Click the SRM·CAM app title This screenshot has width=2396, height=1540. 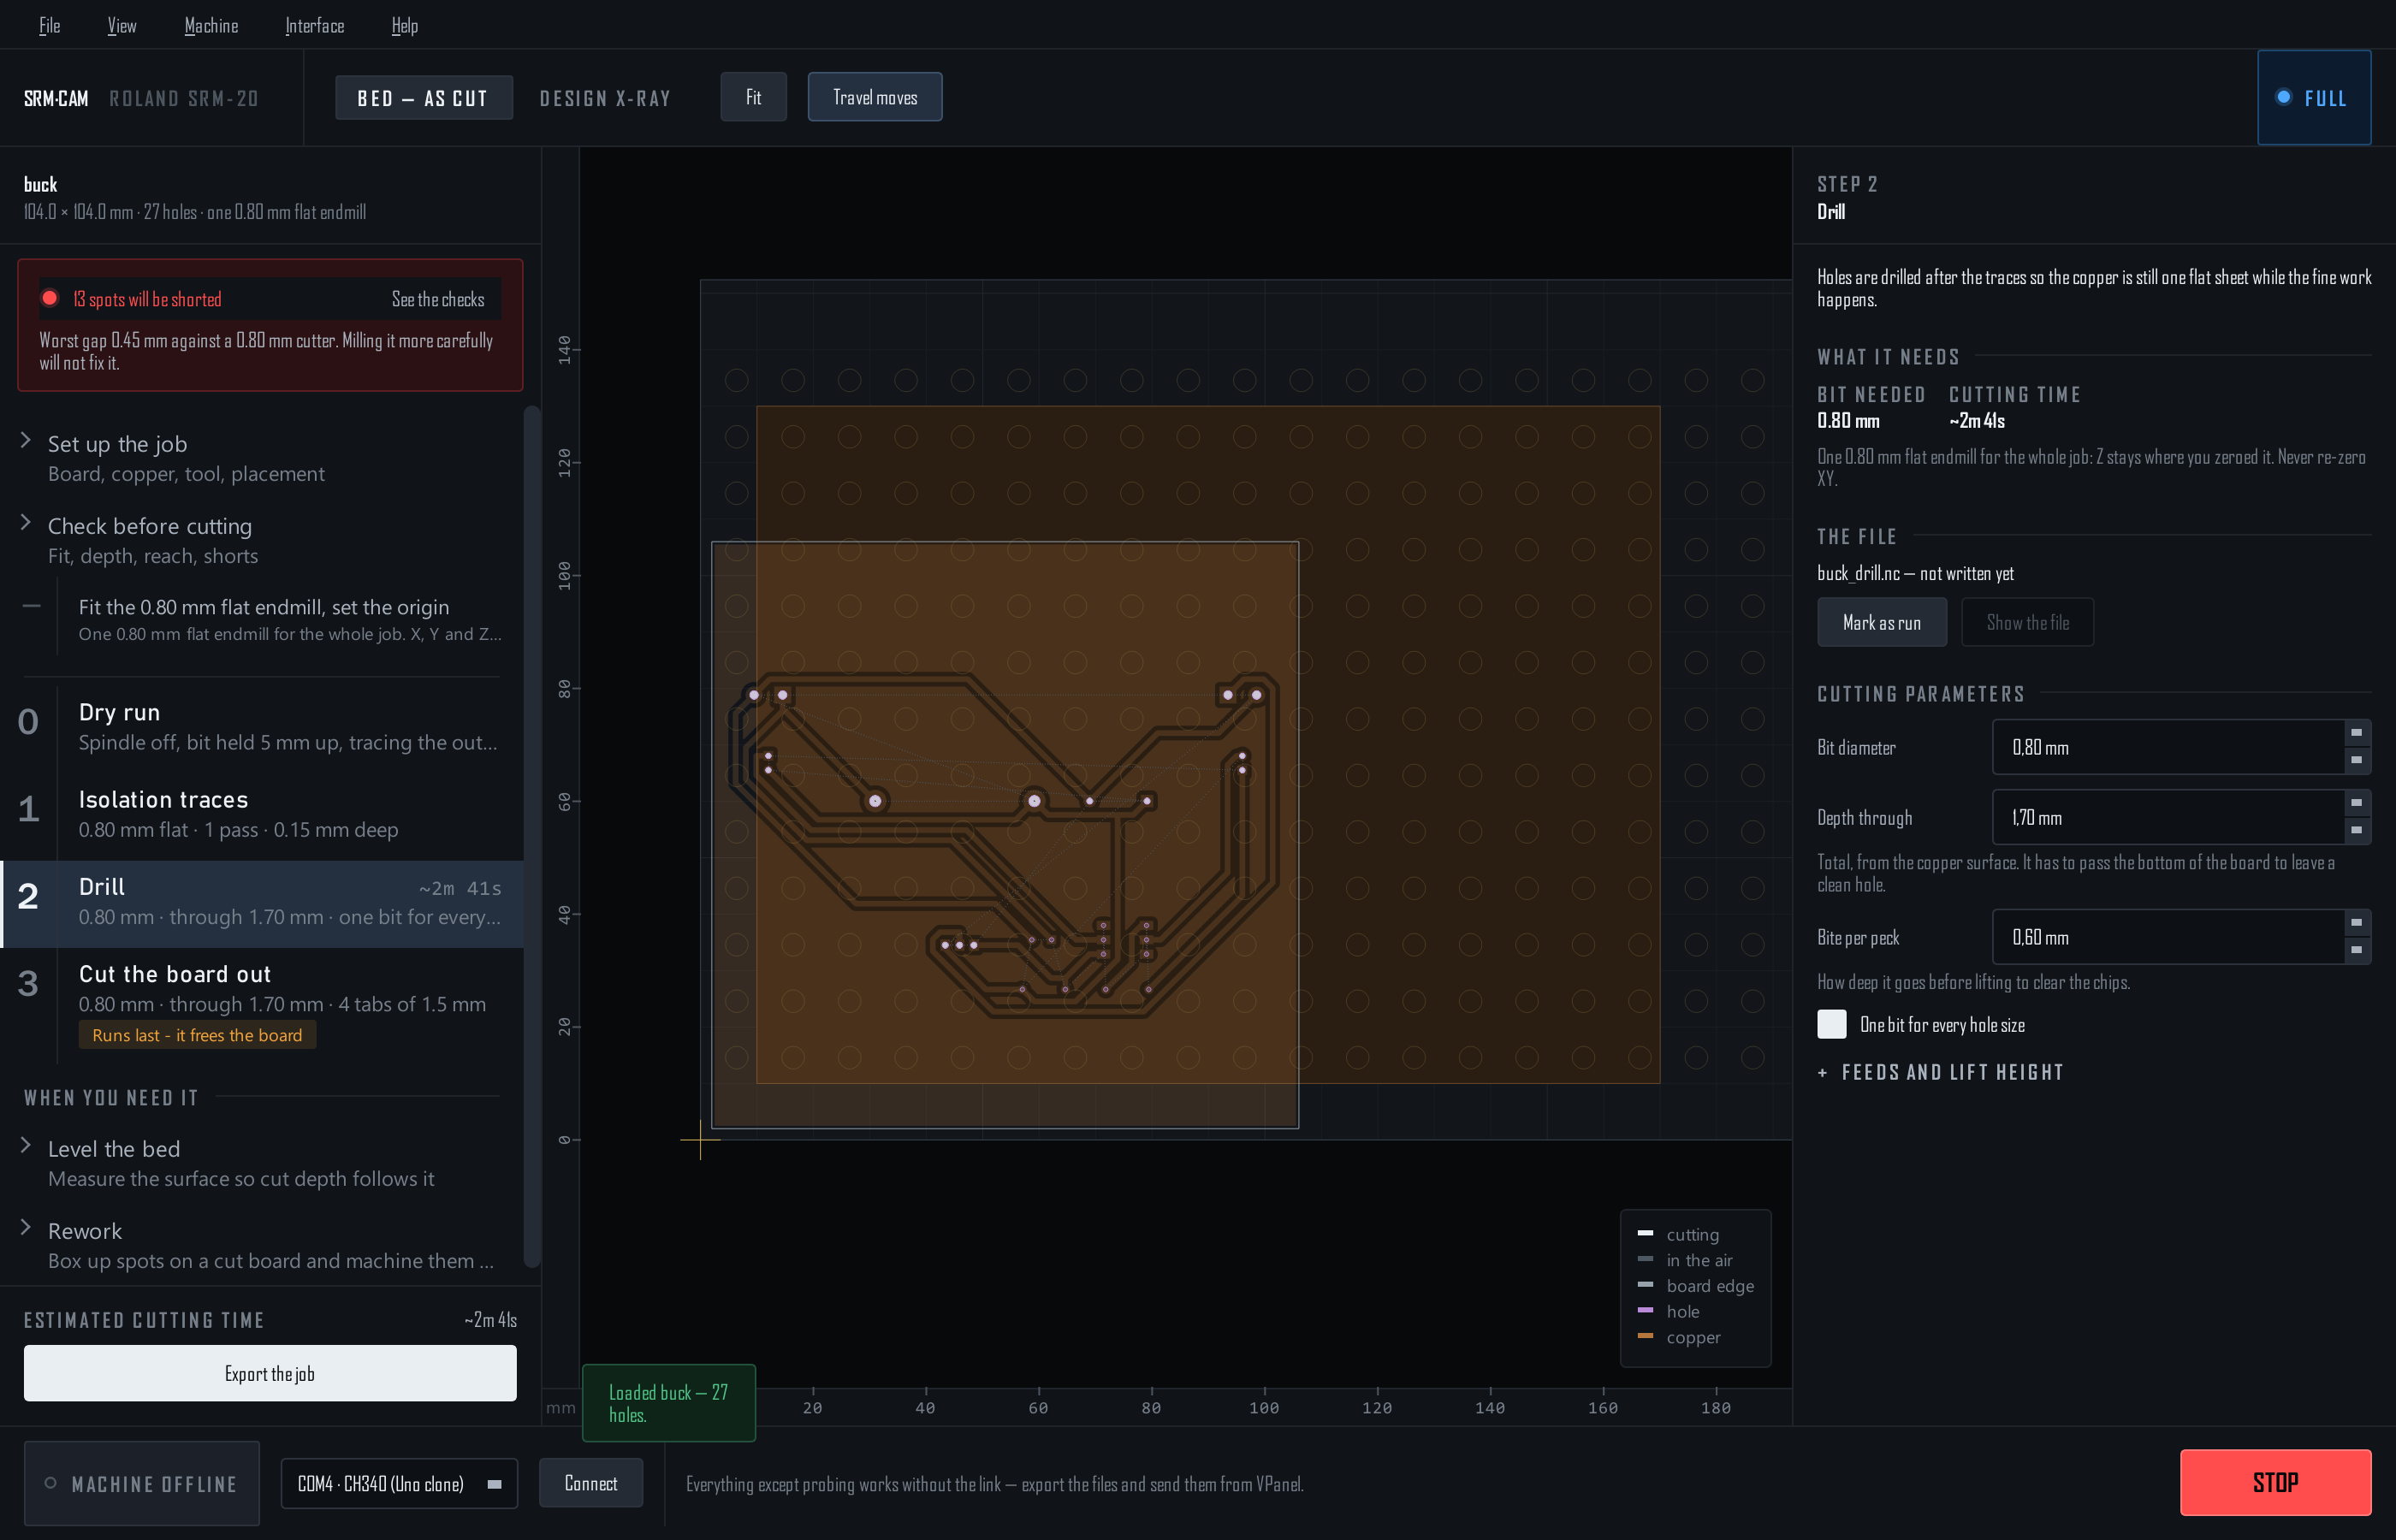tap(56, 98)
